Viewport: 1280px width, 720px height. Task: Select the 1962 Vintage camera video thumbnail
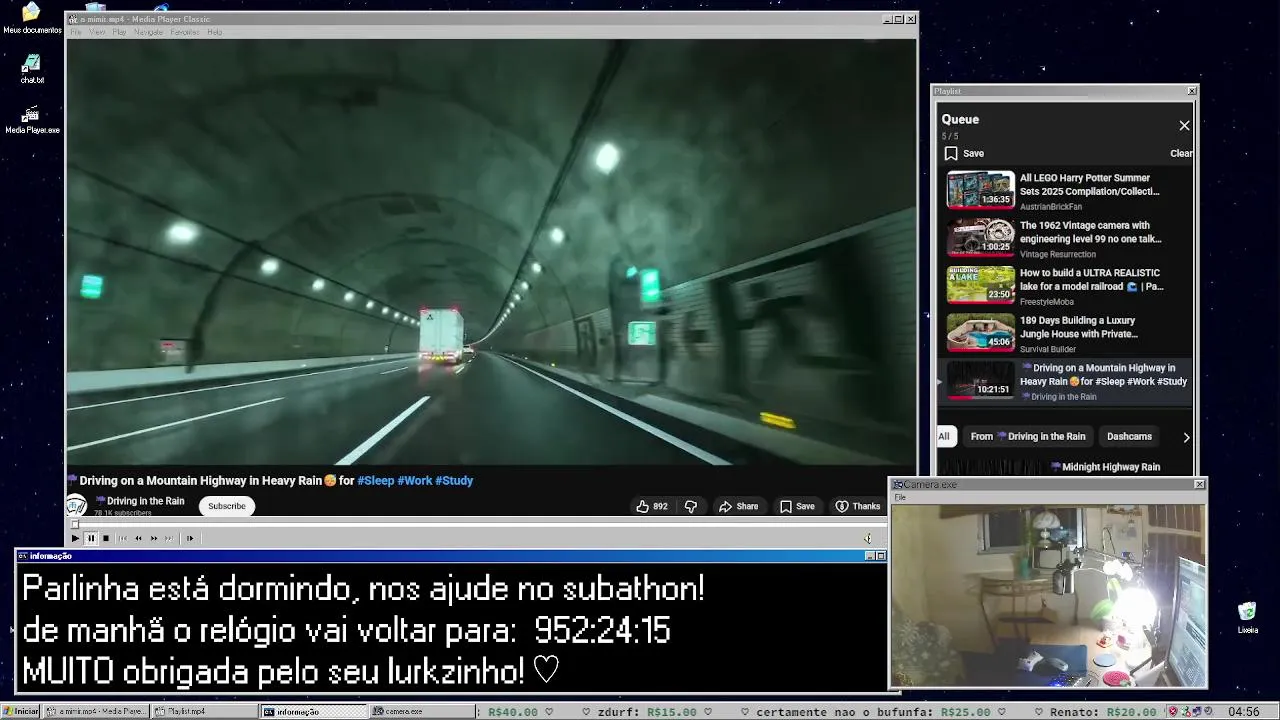coord(980,237)
